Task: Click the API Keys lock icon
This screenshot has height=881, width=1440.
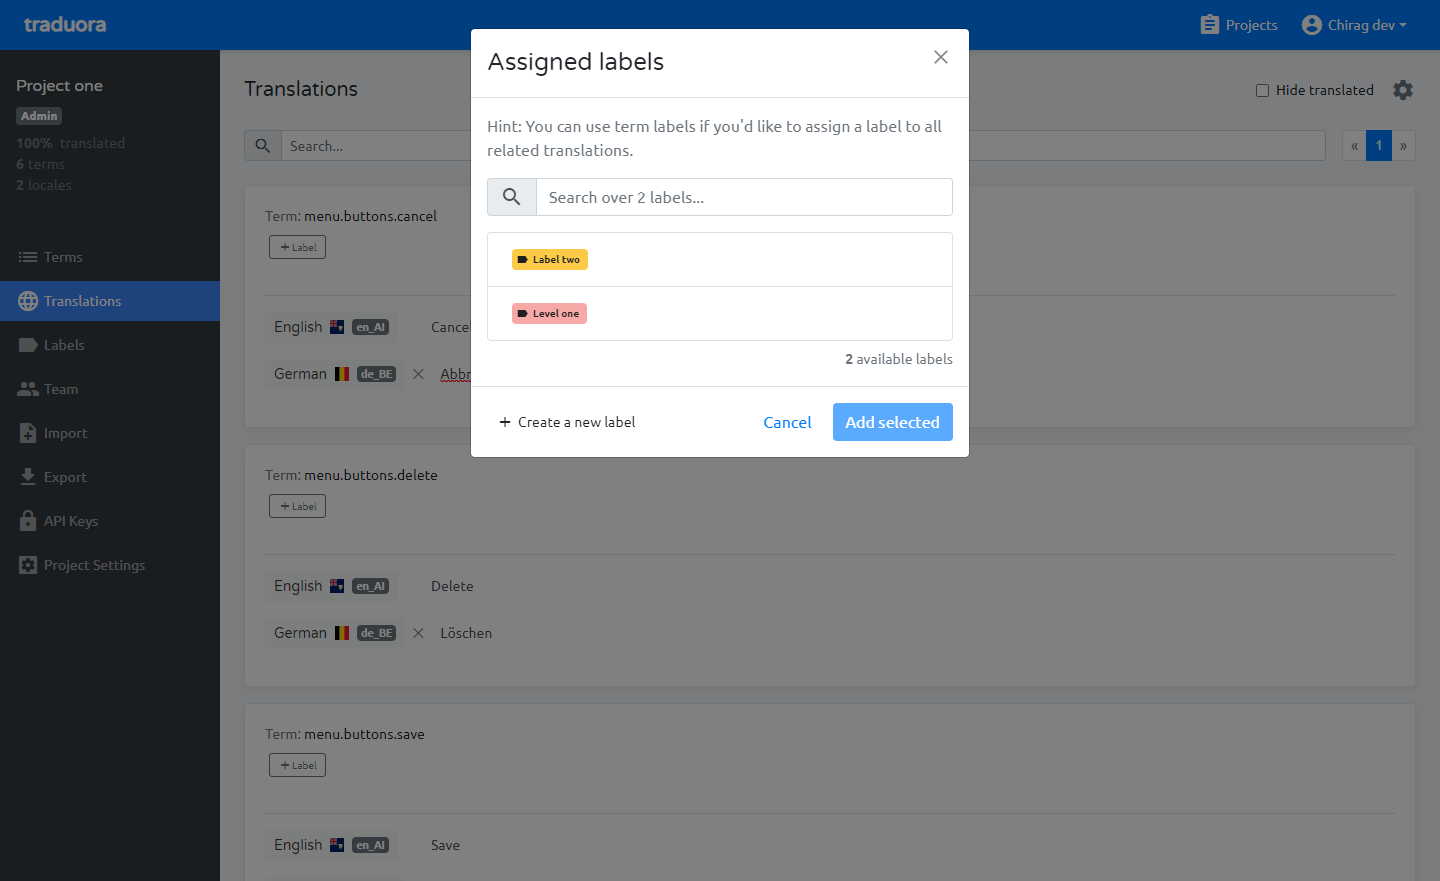Action: point(28,521)
